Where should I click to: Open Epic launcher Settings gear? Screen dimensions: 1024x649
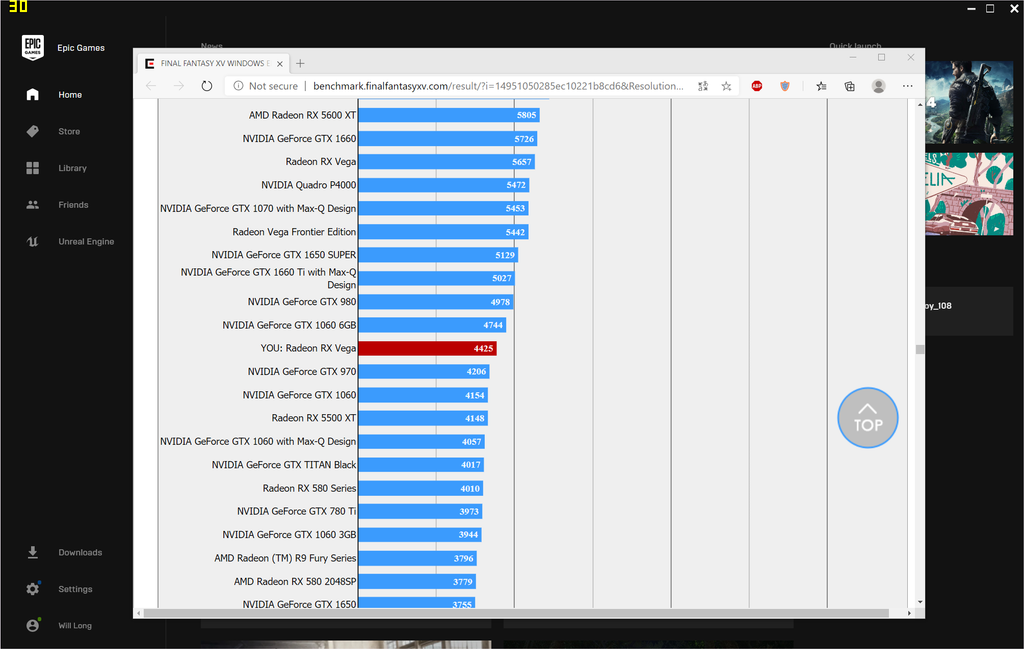[x=33, y=589]
